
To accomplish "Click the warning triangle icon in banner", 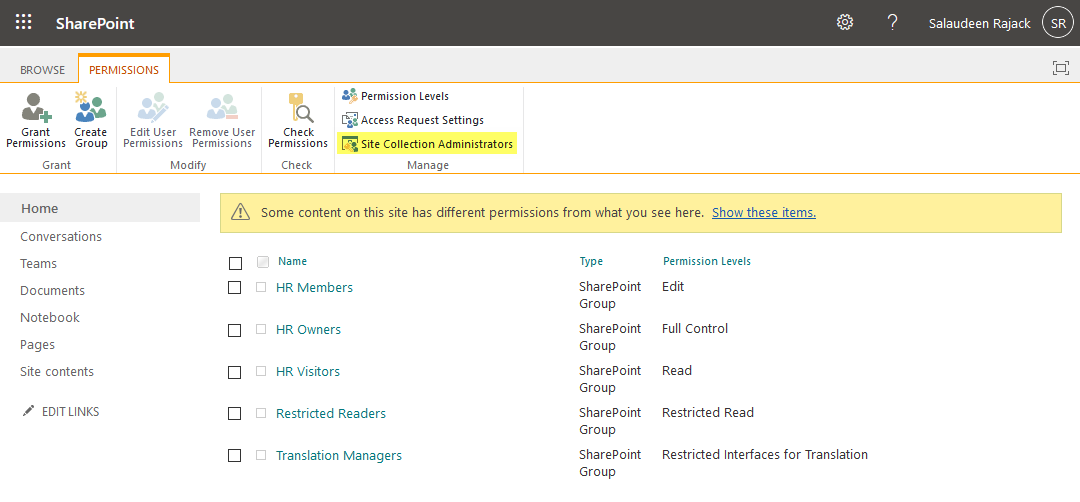I will [x=240, y=212].
